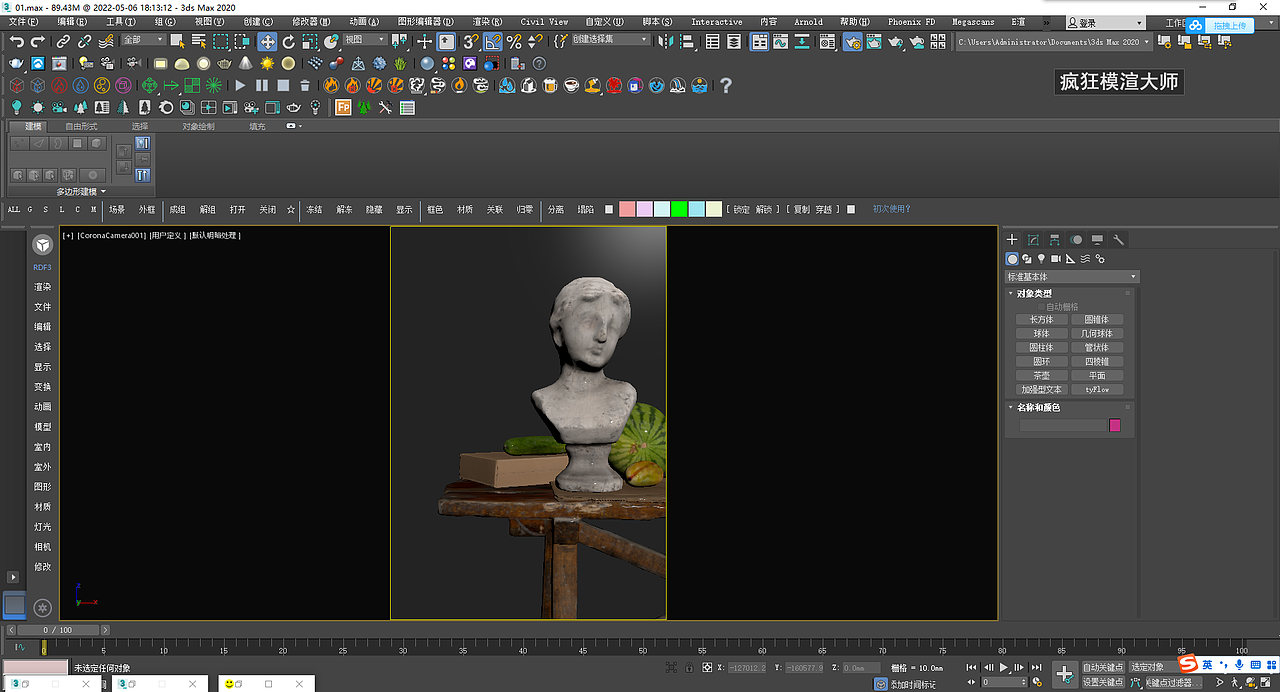The height and width of the screenshot is (692, 1280).
Task: Click the question mark help icon
Action: pos(726,86)
